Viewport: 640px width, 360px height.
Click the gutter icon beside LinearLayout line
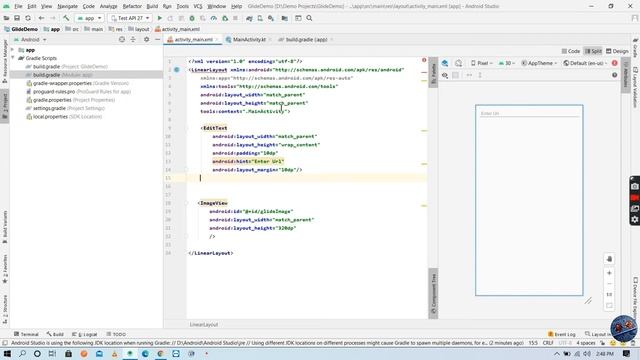177,70
